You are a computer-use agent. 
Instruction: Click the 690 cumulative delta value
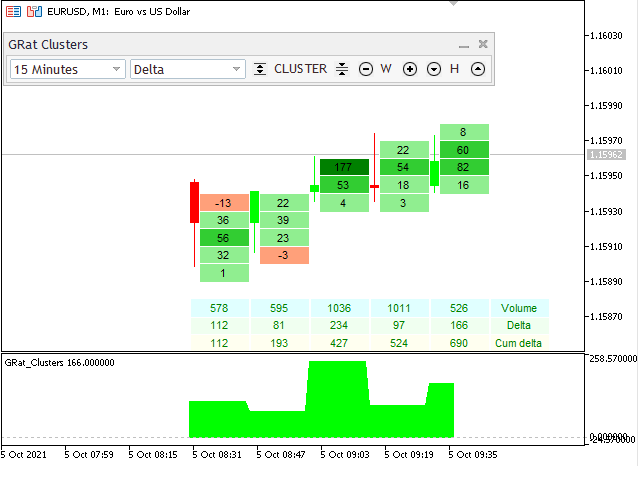459,343
